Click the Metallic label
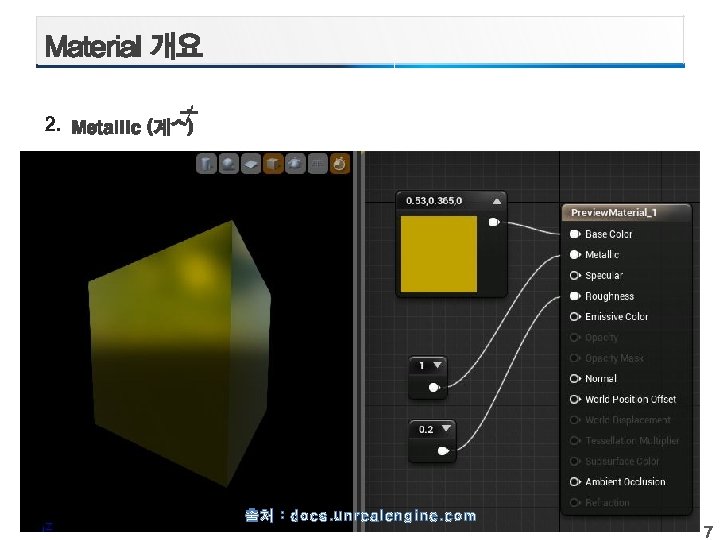Screen dimensions: 720x540 pyautogui.click(x=602, y=254)
